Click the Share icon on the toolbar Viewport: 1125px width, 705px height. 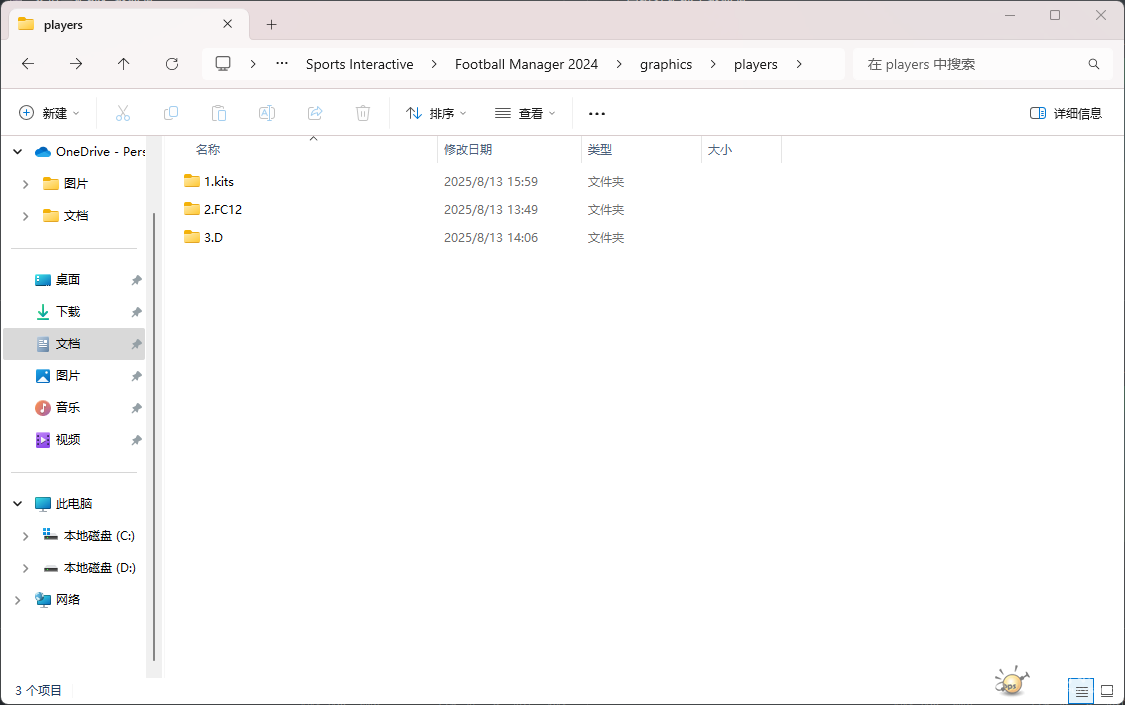tap(315, 112)
